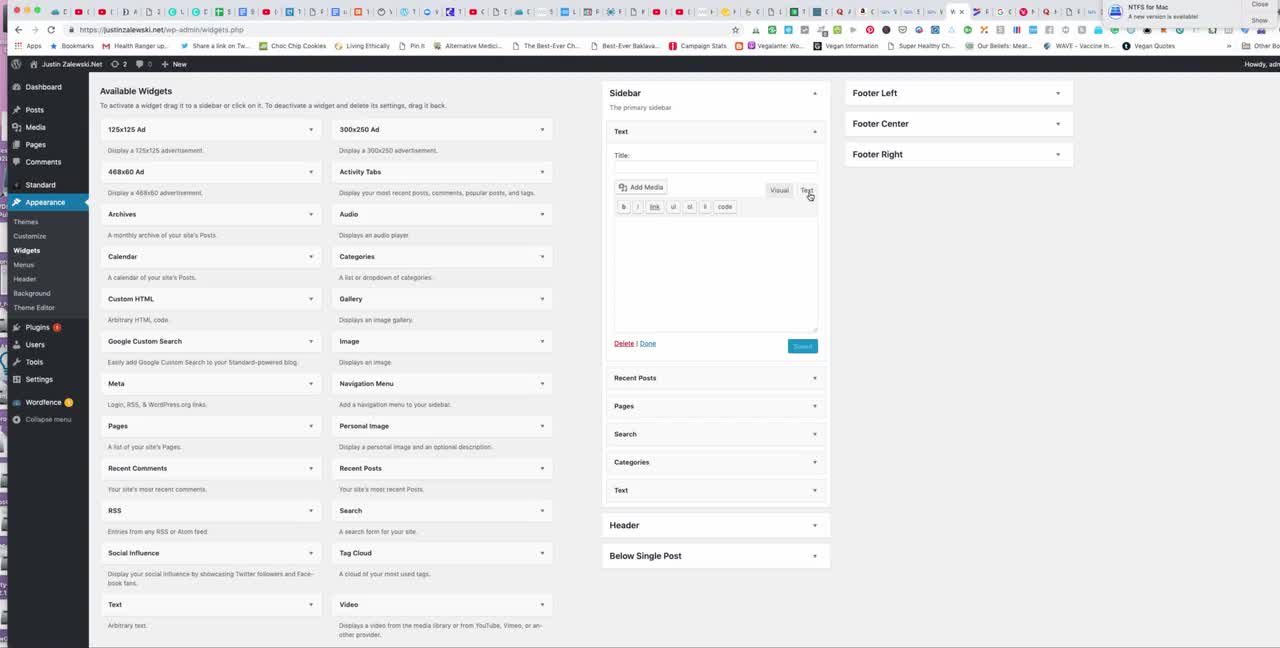Go to Media in the admin menu
The width and height of the screenshot is (1280, 648).
coord(35,127)
